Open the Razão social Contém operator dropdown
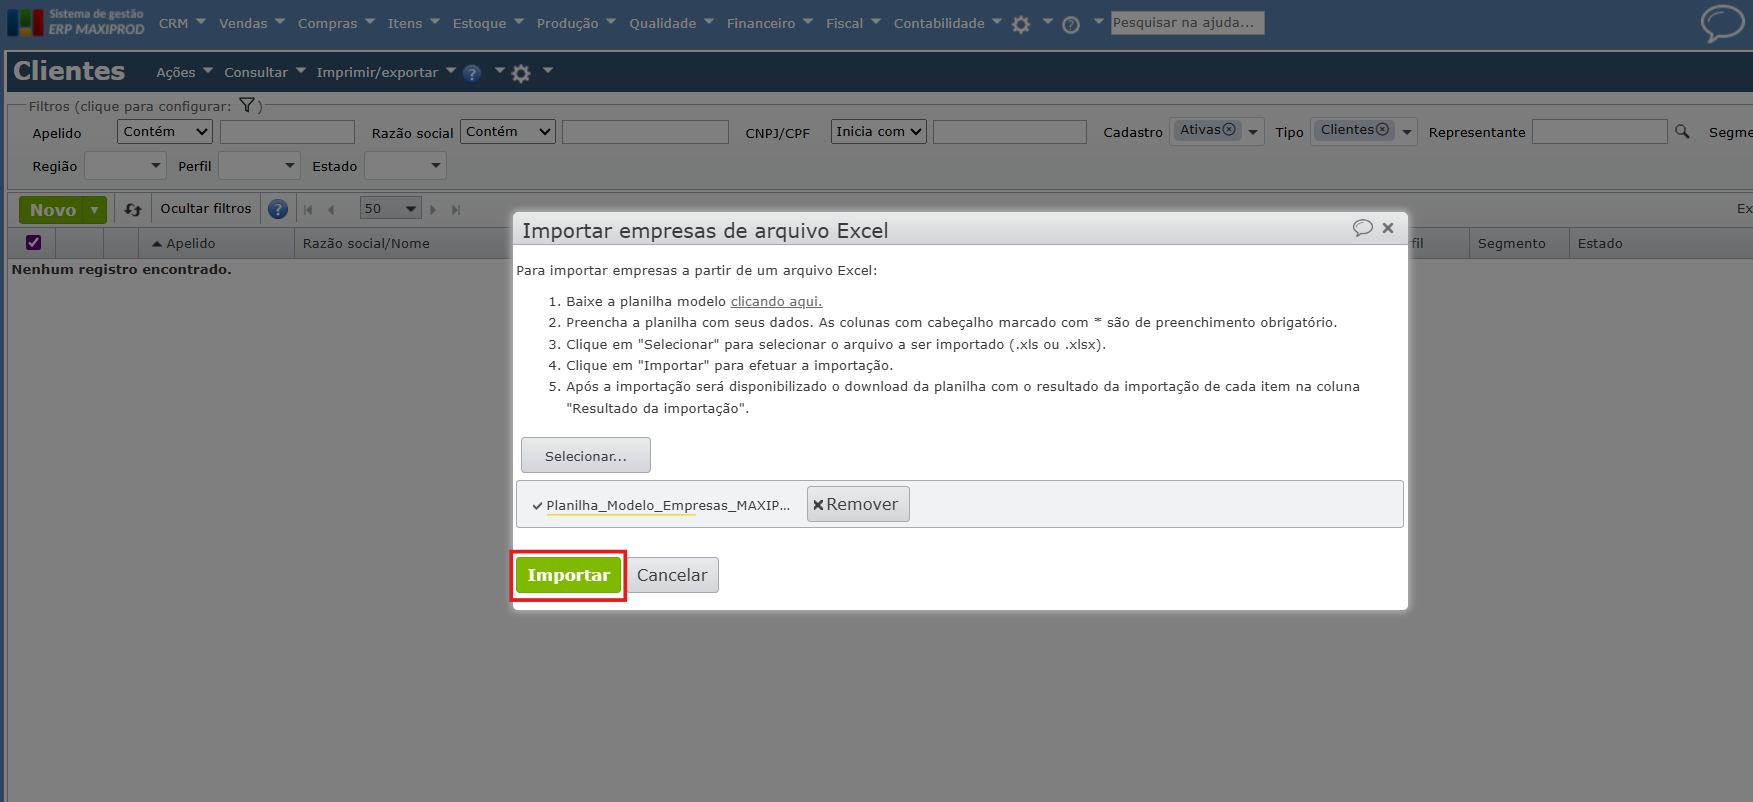Screen dimensions: 1753x802 (508, 131)
